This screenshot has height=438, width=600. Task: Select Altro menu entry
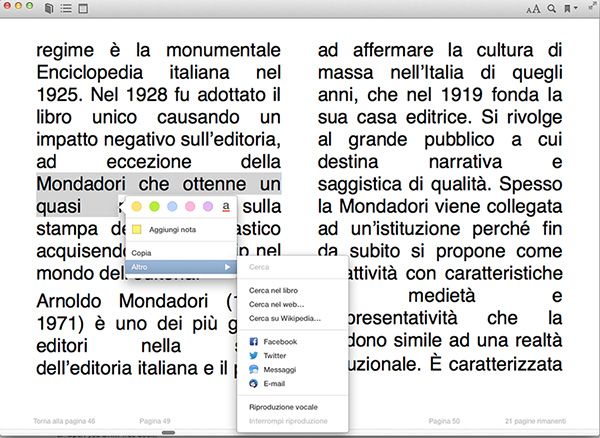(x=181, y=267)
